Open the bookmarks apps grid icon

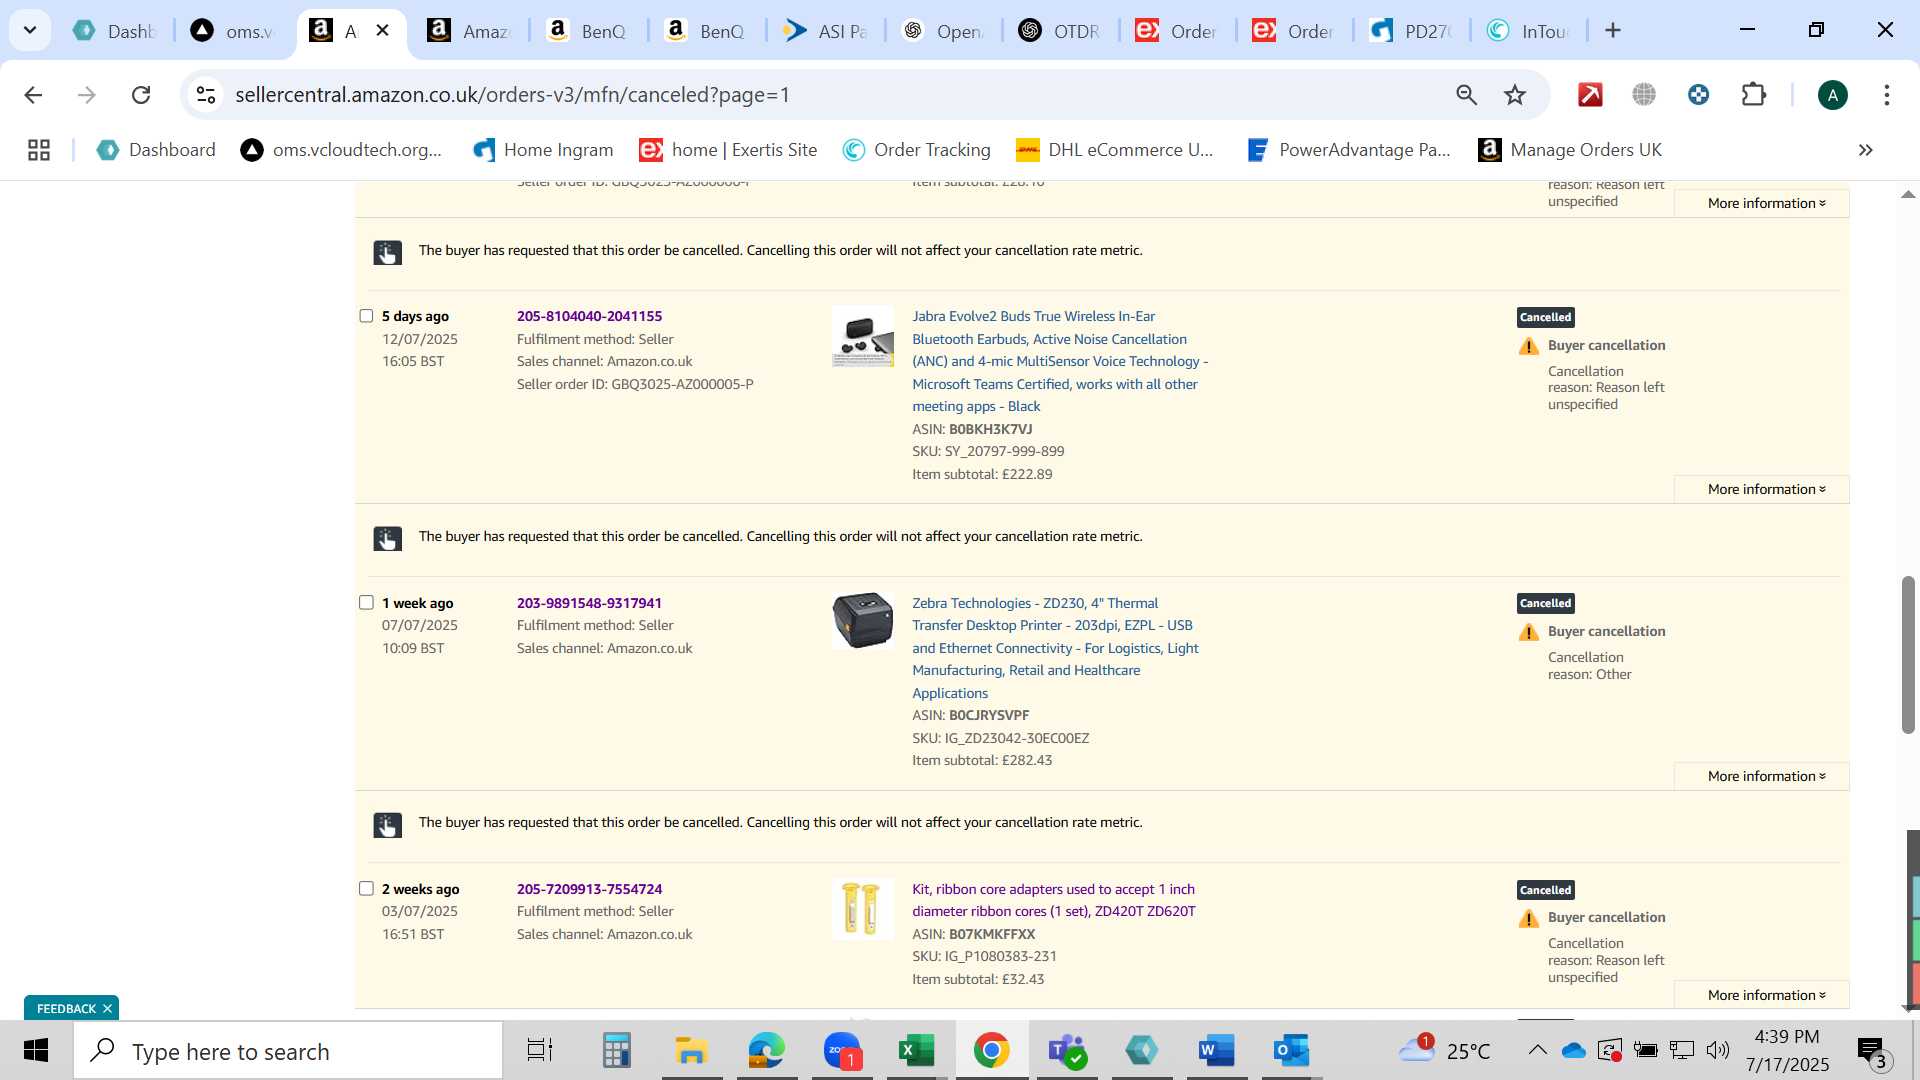point(39,150)
